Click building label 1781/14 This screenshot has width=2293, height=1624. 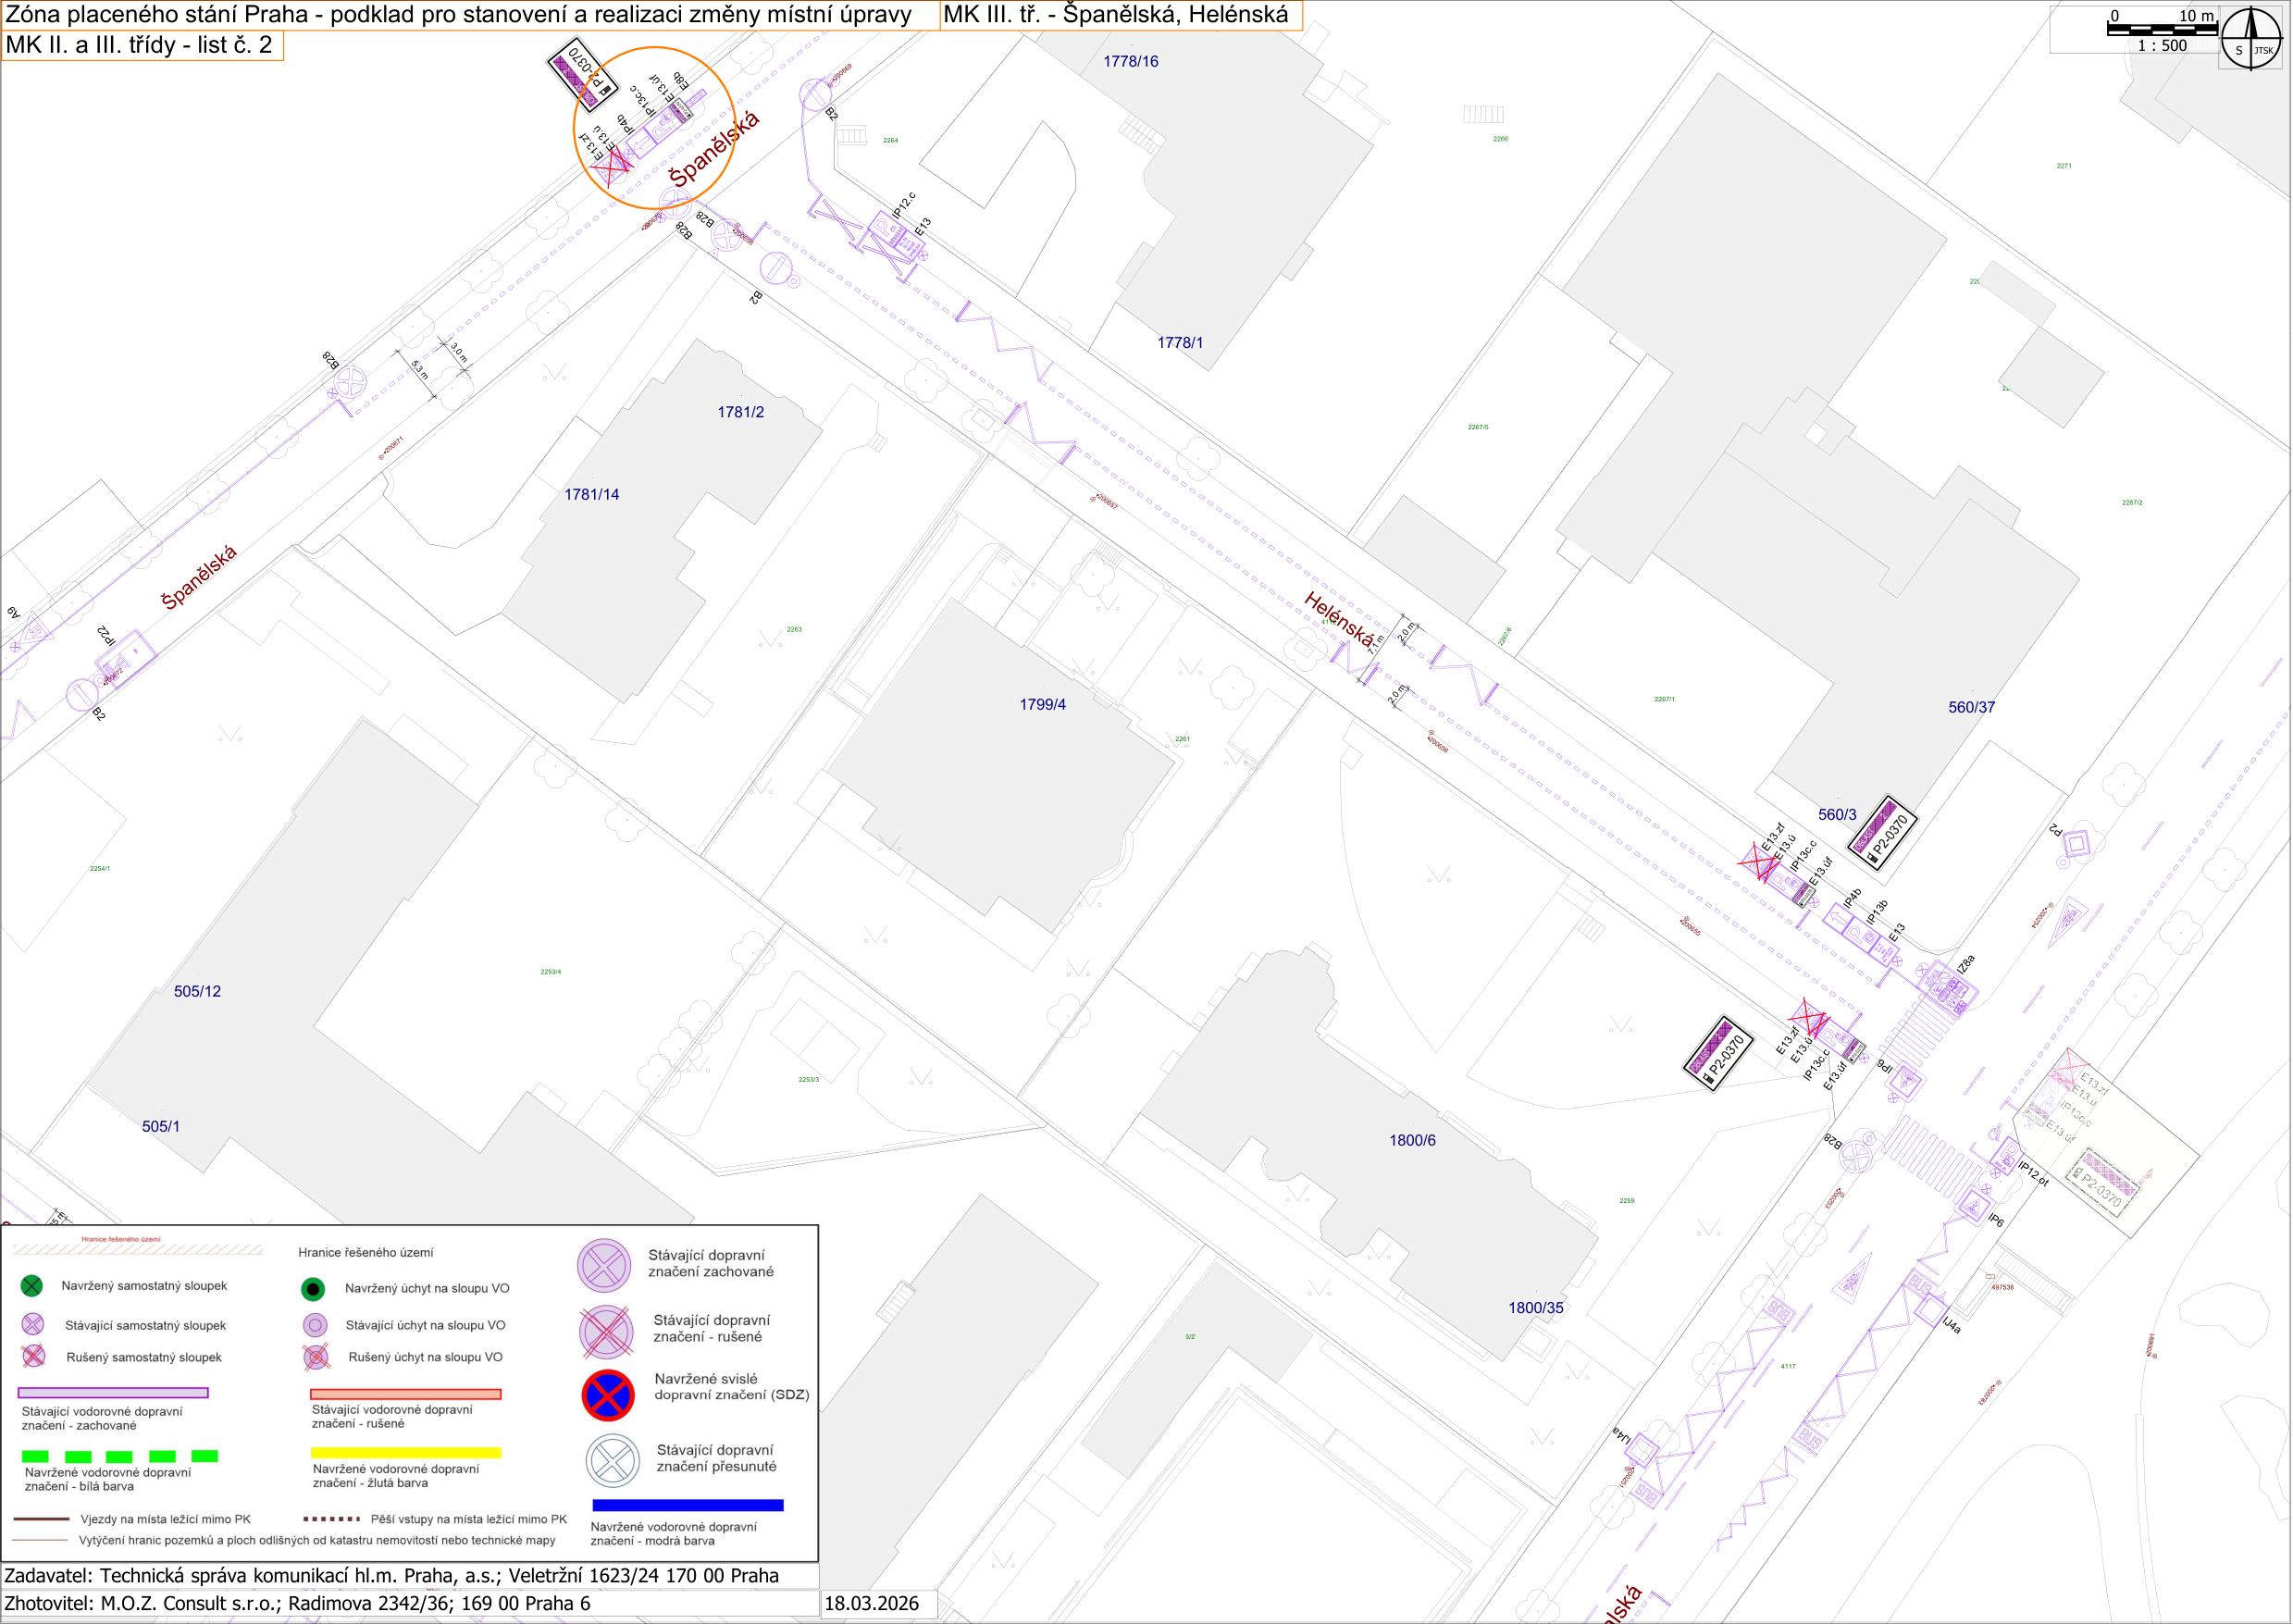point(591,494)
